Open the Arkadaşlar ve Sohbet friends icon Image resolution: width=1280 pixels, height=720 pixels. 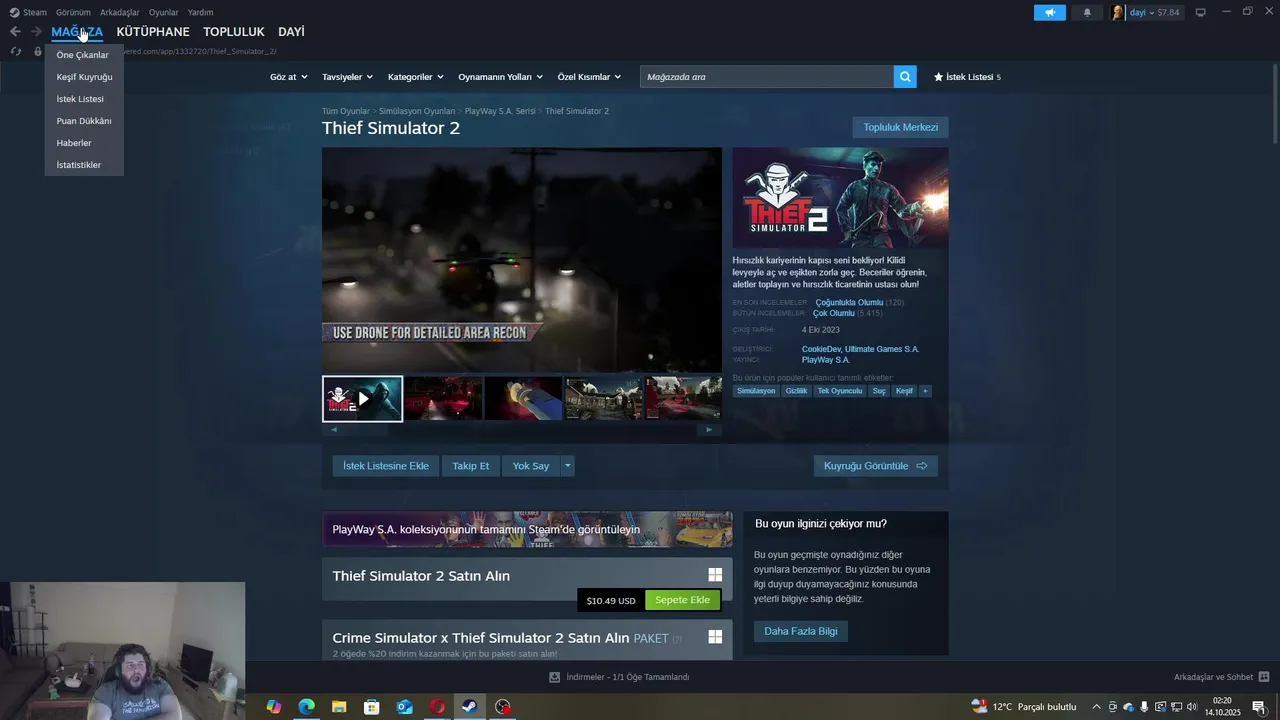click(x=1264, y=677)
